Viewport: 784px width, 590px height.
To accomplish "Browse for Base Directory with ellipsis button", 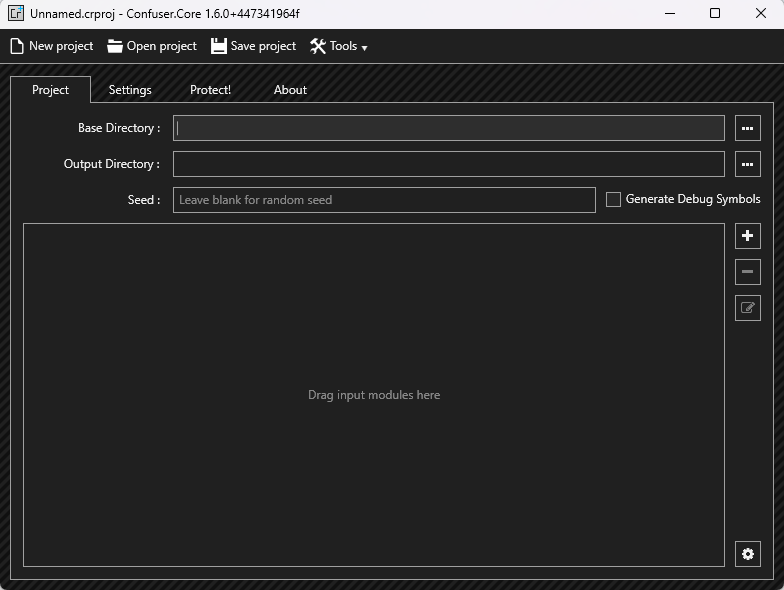I will click(747, 128).
